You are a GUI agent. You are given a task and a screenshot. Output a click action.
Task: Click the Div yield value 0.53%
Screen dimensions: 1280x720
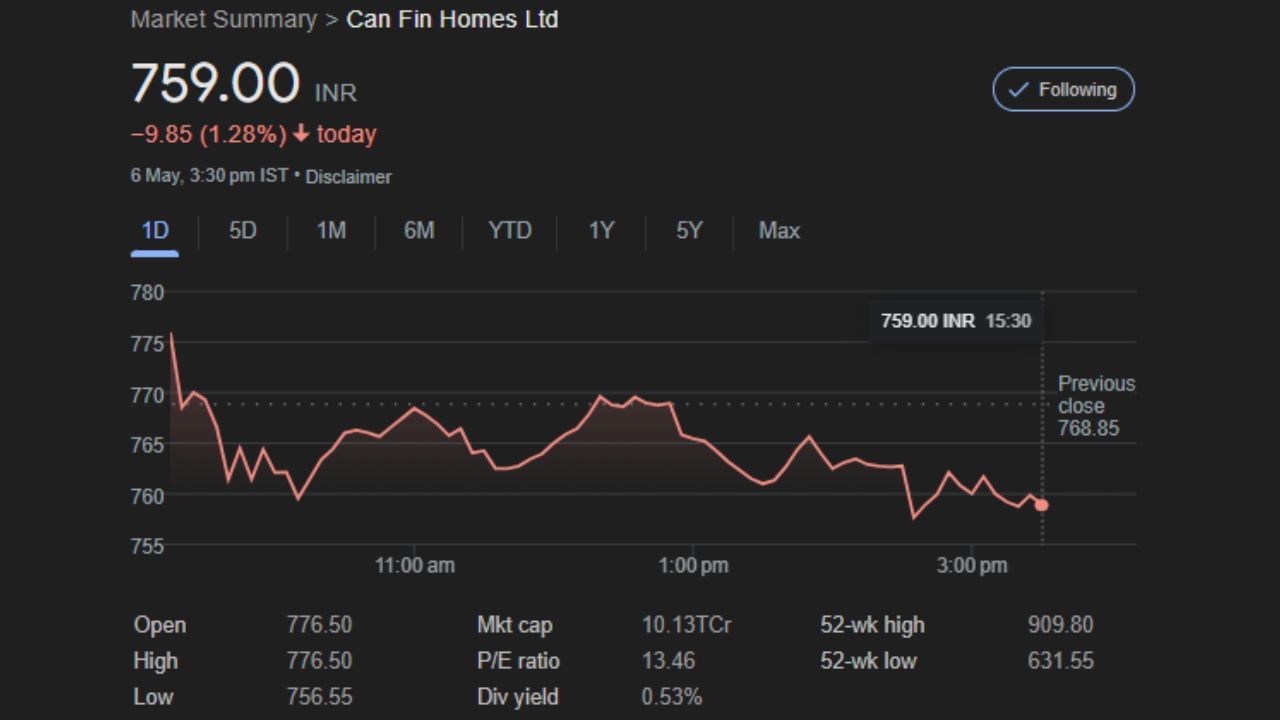(672, 697)
